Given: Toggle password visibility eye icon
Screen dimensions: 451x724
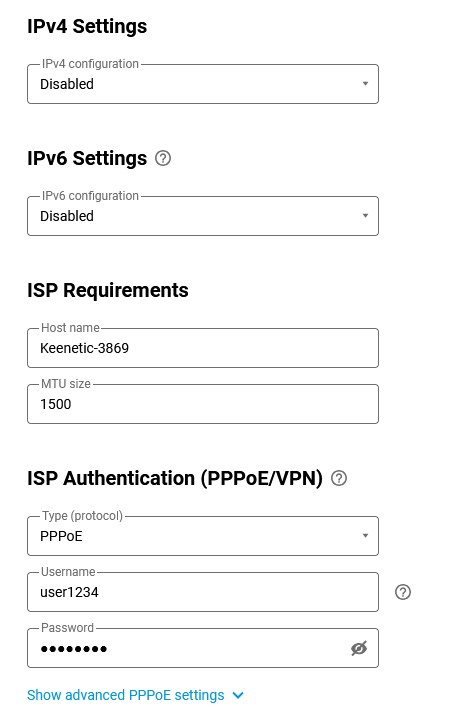Looking at the screenshot, I should [359, 648].
